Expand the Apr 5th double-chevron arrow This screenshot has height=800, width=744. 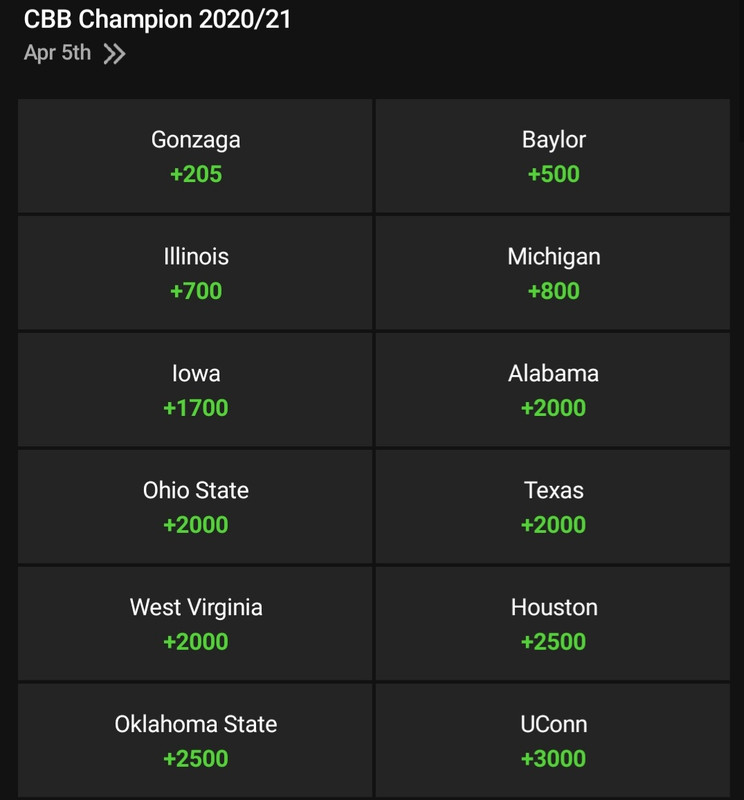[x=115, y=54]
